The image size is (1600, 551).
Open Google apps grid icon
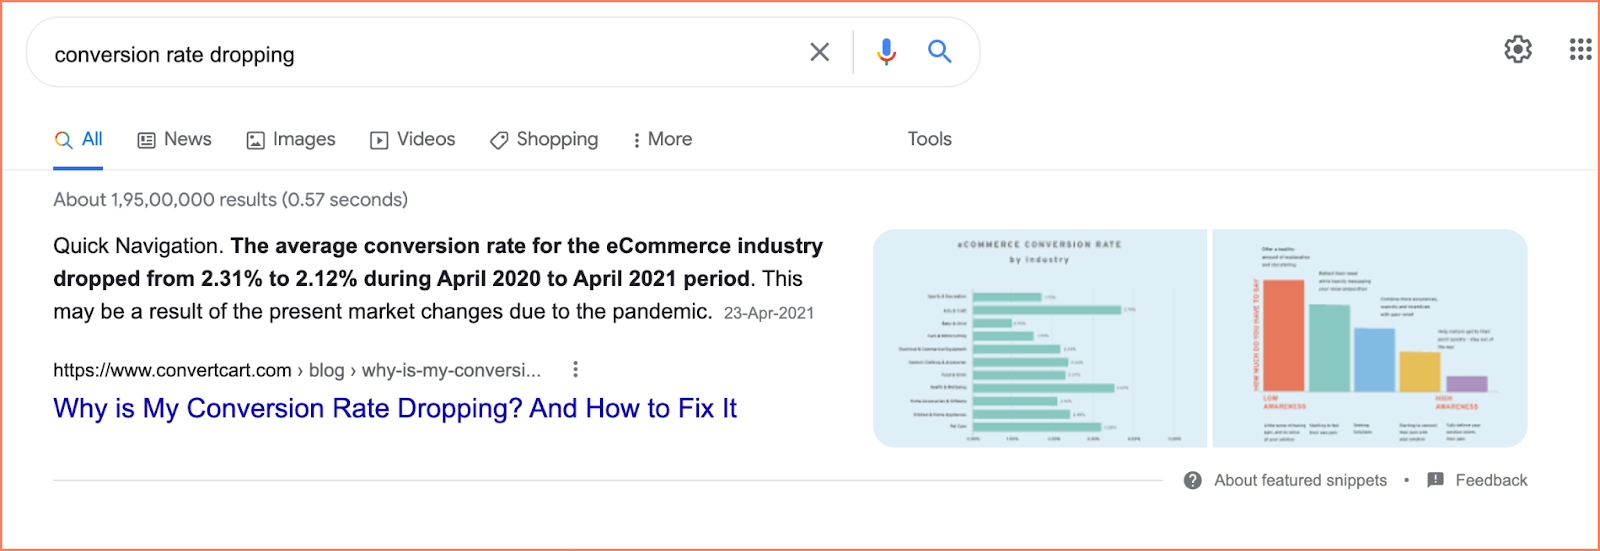click(1580, 49)
